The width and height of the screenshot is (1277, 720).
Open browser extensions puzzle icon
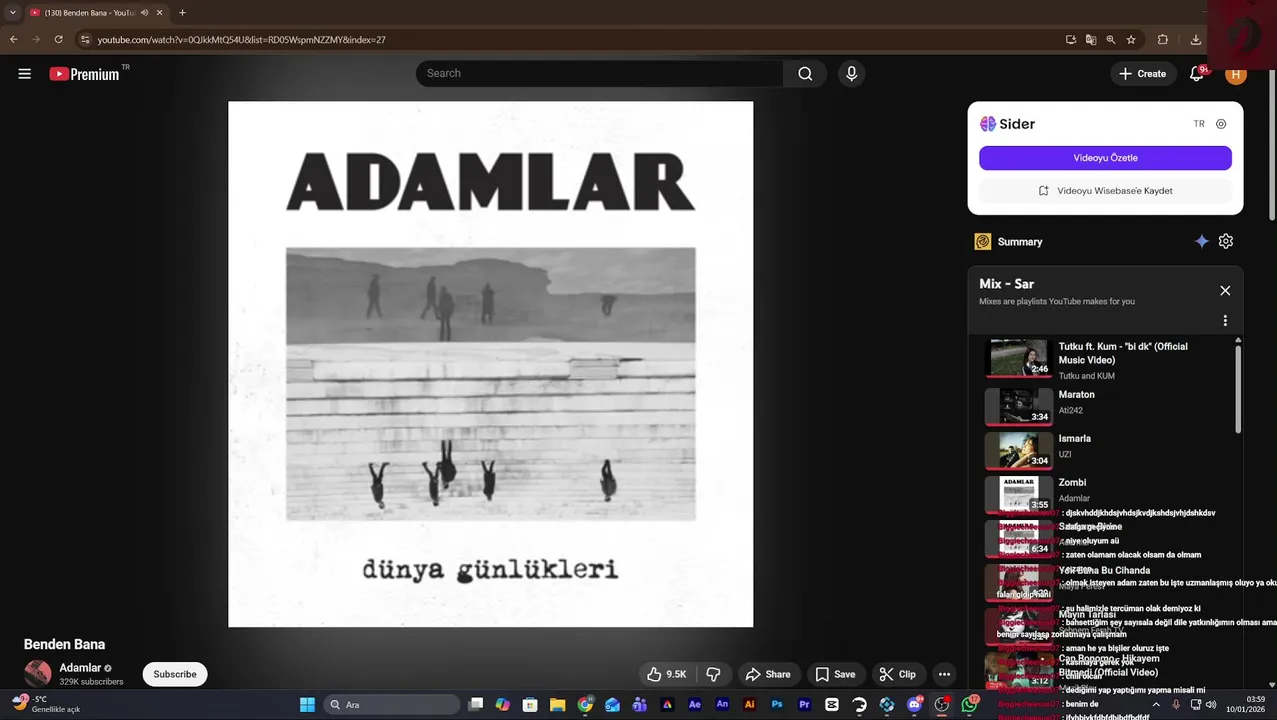click(1163, 40)
